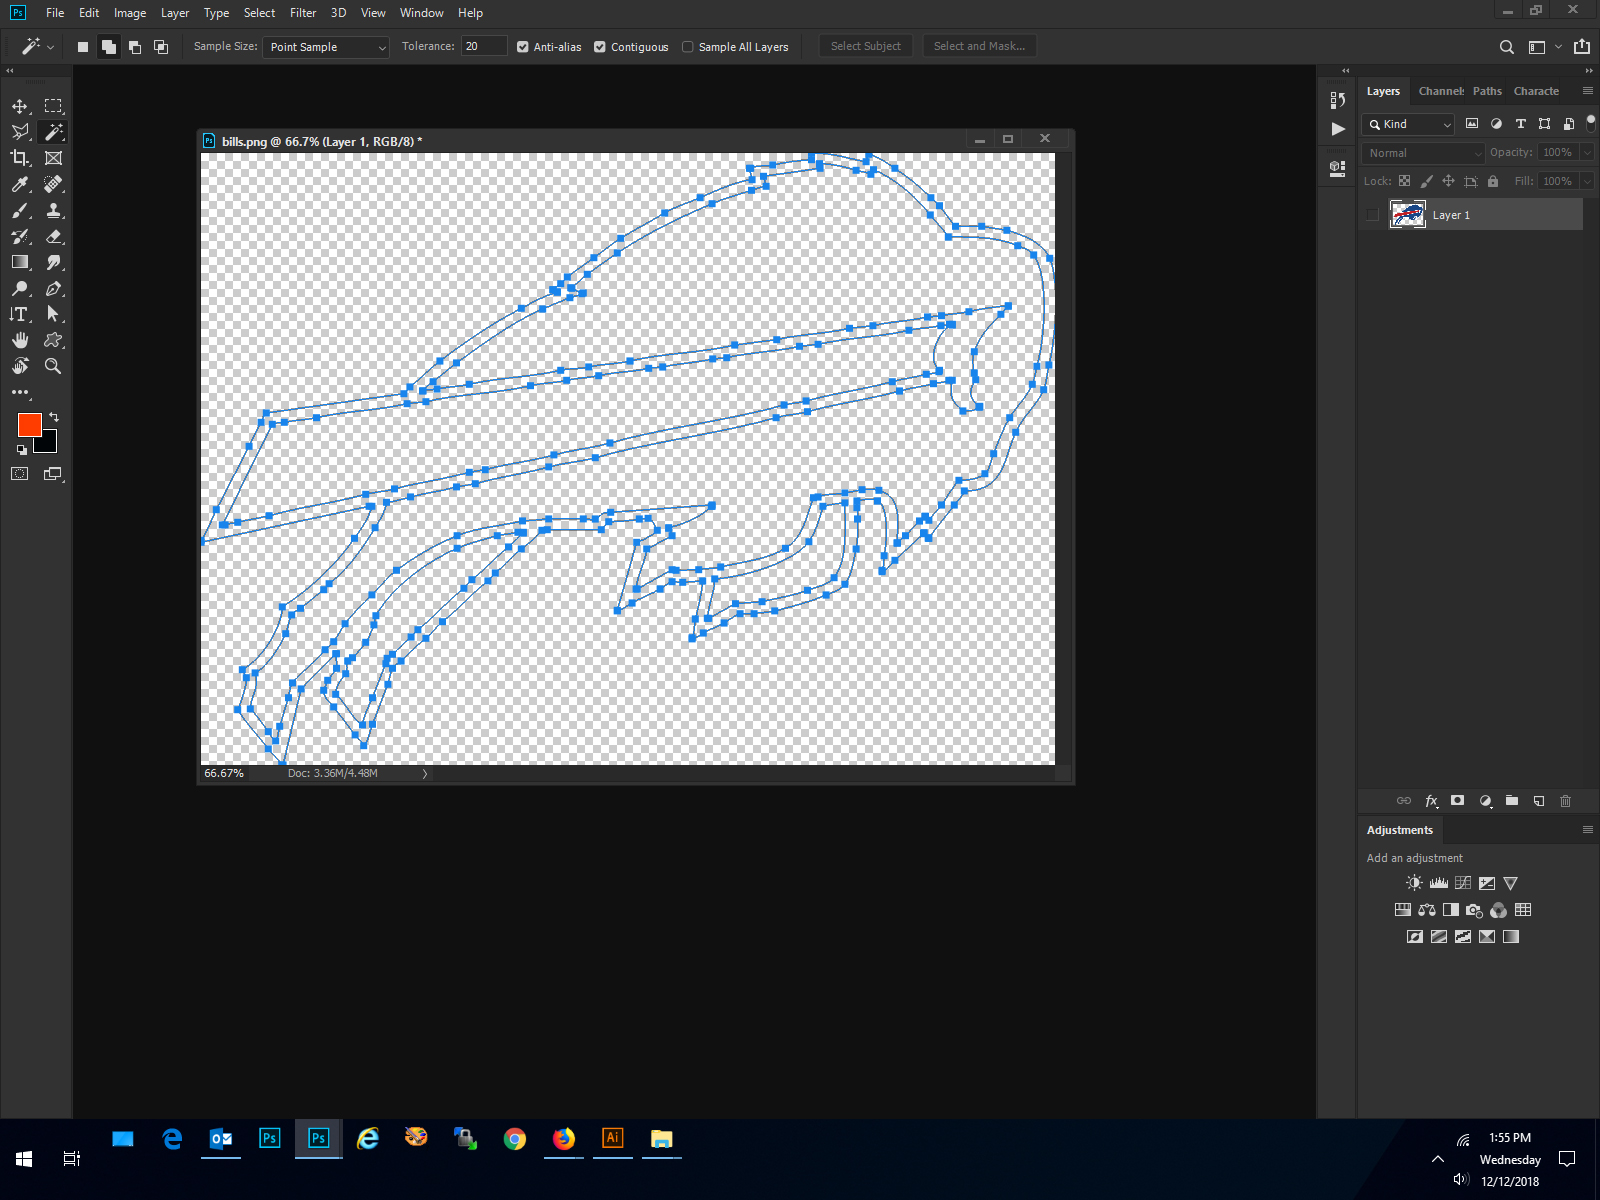Open Layers panel menu
Screen dimensions: 1600x1200
1588,91
